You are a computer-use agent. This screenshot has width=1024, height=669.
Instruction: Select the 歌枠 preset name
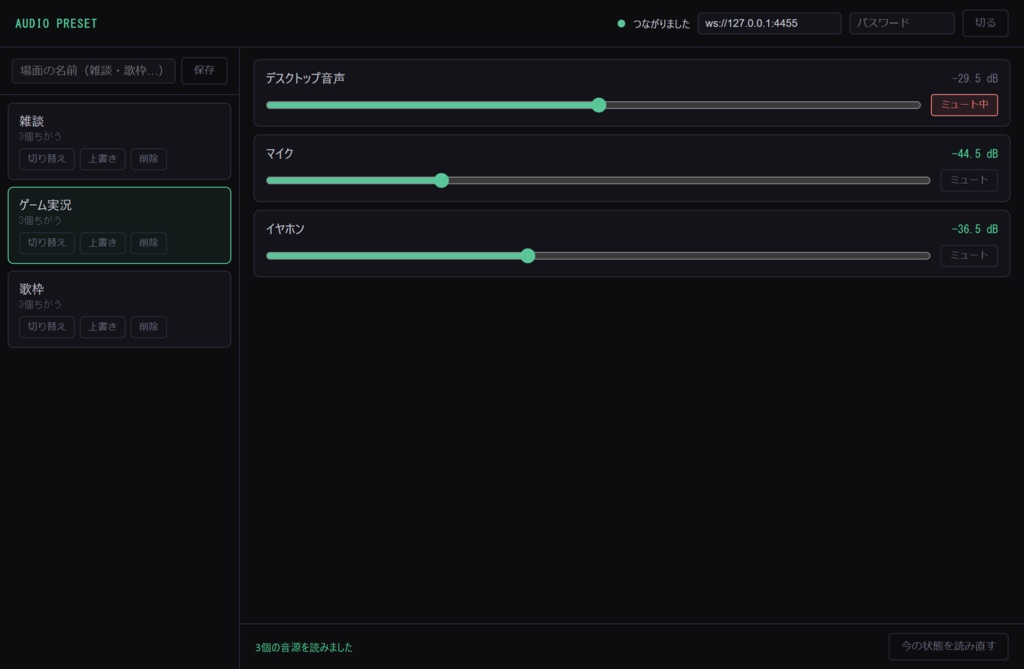coord(31,289)
